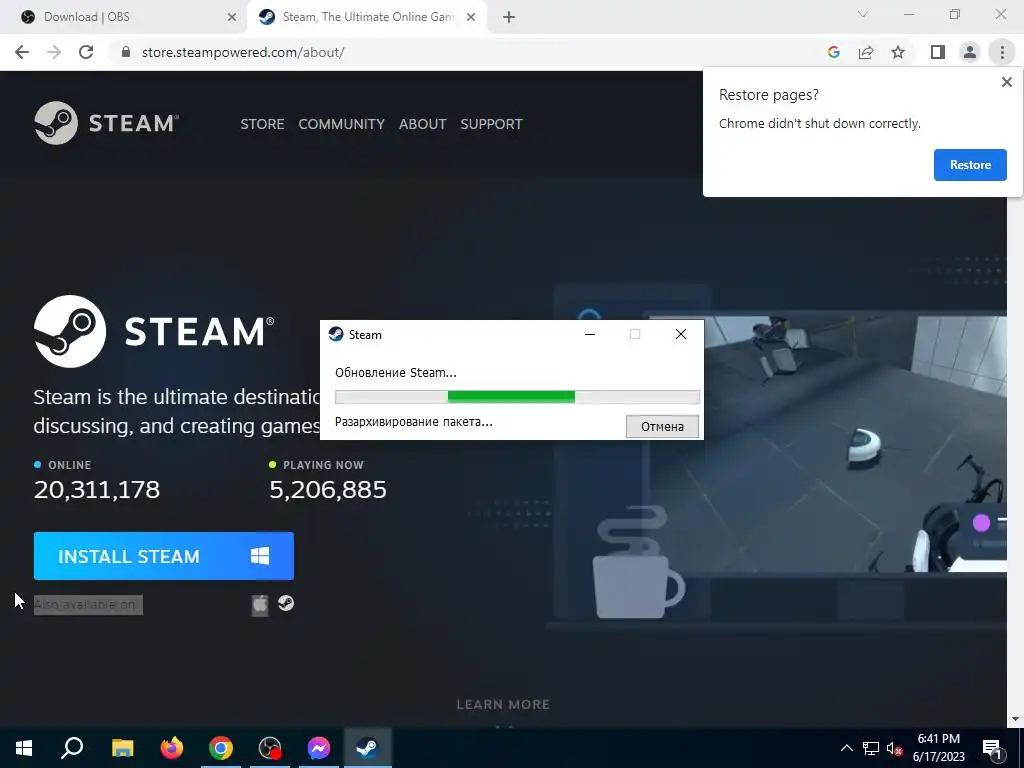
Task: Open the clock showing 6:41 PM
Action: point(938,748)
